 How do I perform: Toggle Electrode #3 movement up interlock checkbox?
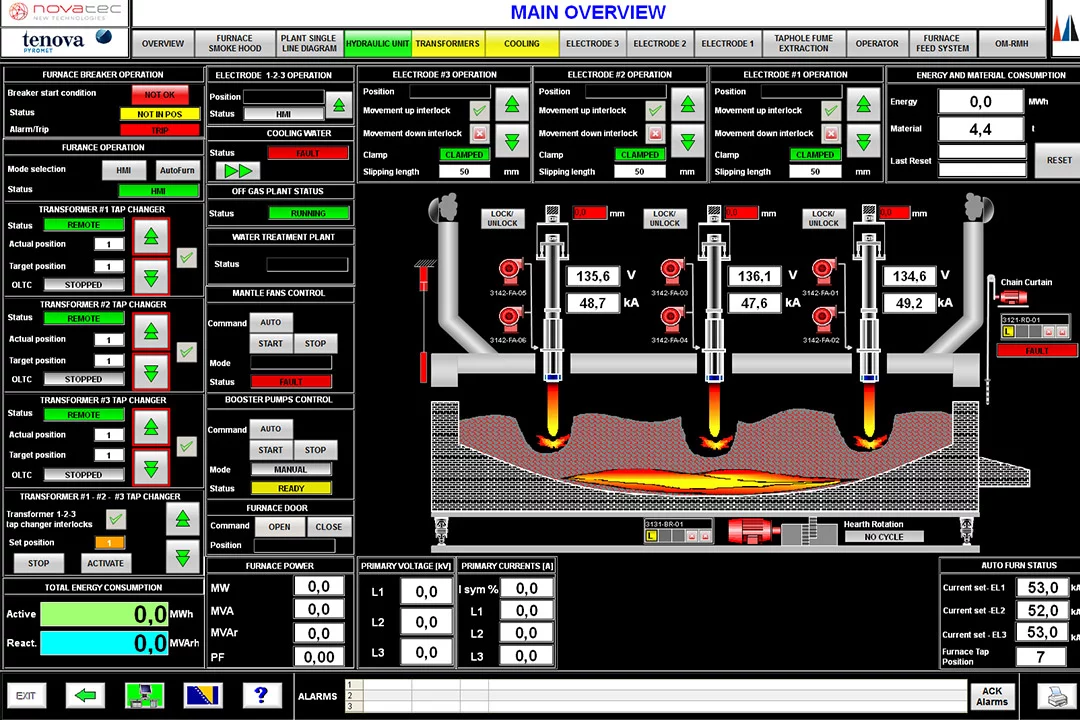point(479,110)
